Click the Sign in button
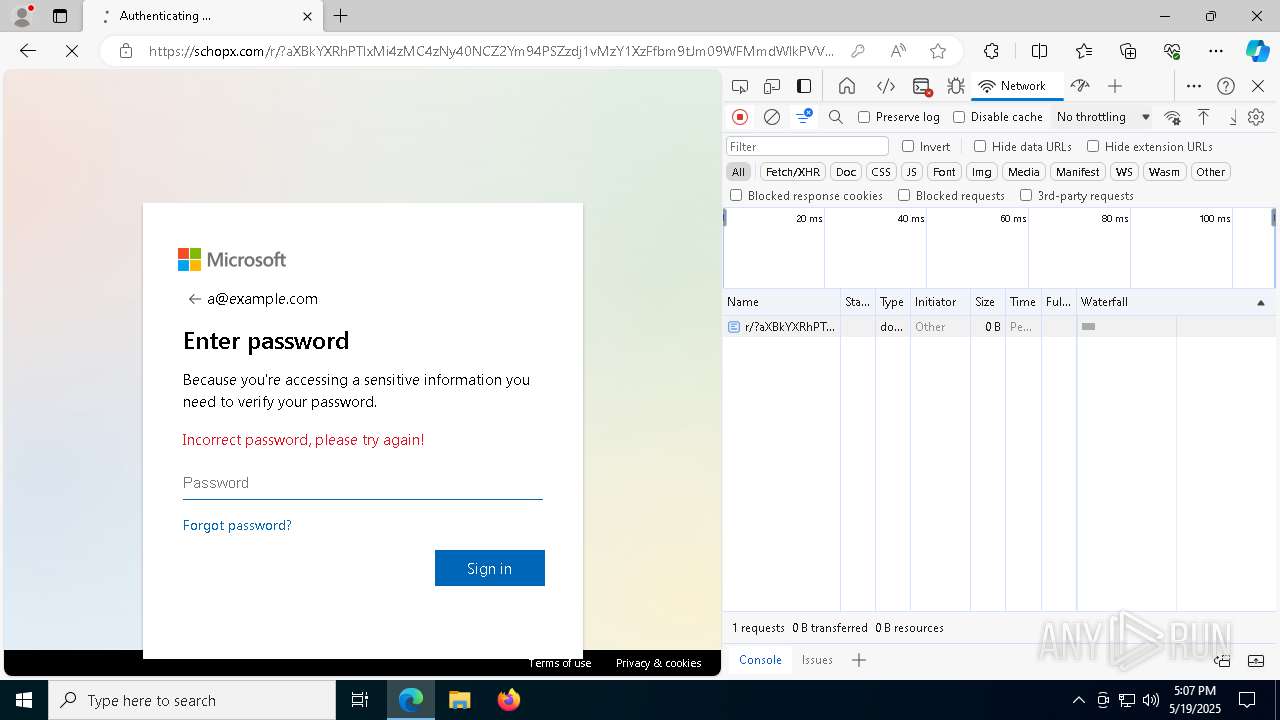The width and height of the screenshot is (1280, 720). point(490,568)
